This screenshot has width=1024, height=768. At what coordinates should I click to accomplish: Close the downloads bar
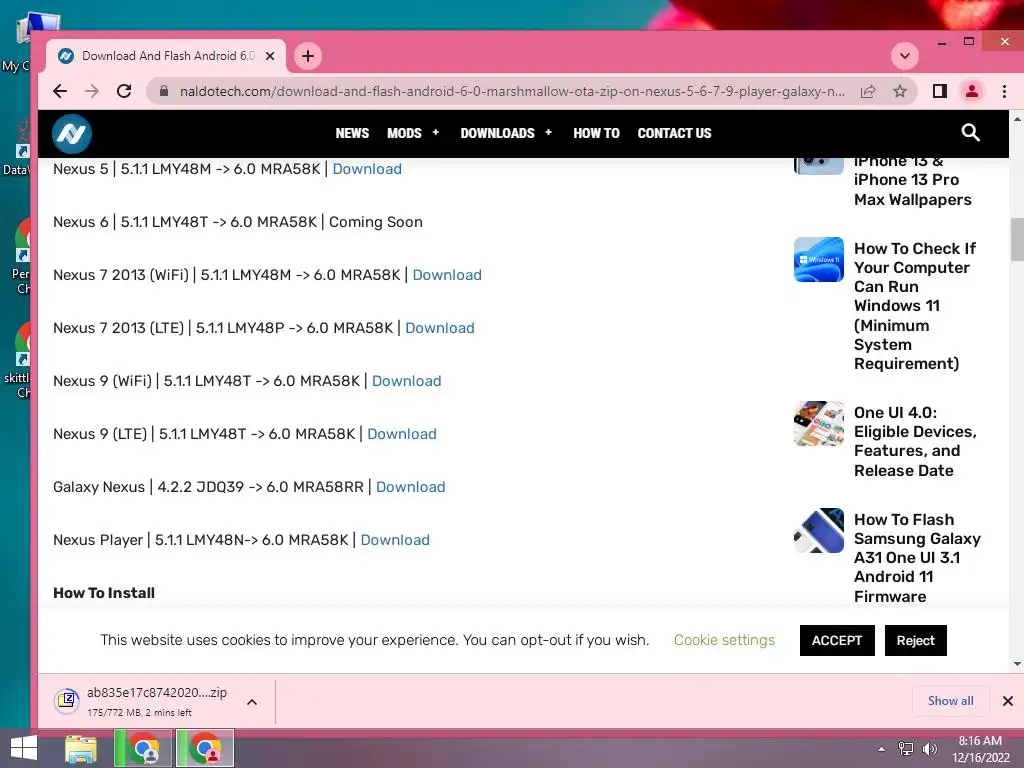1008,701
